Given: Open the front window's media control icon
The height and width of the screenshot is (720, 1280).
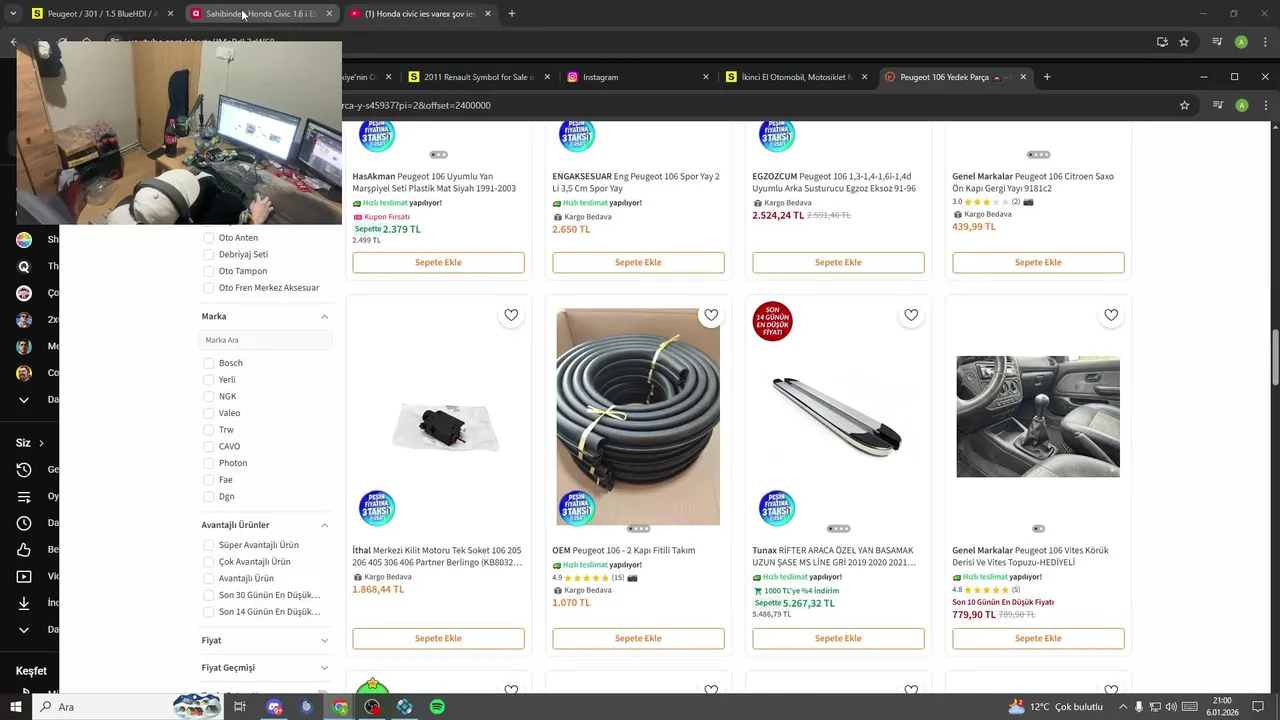Looking at the screenshot, I should [1217, 105].
